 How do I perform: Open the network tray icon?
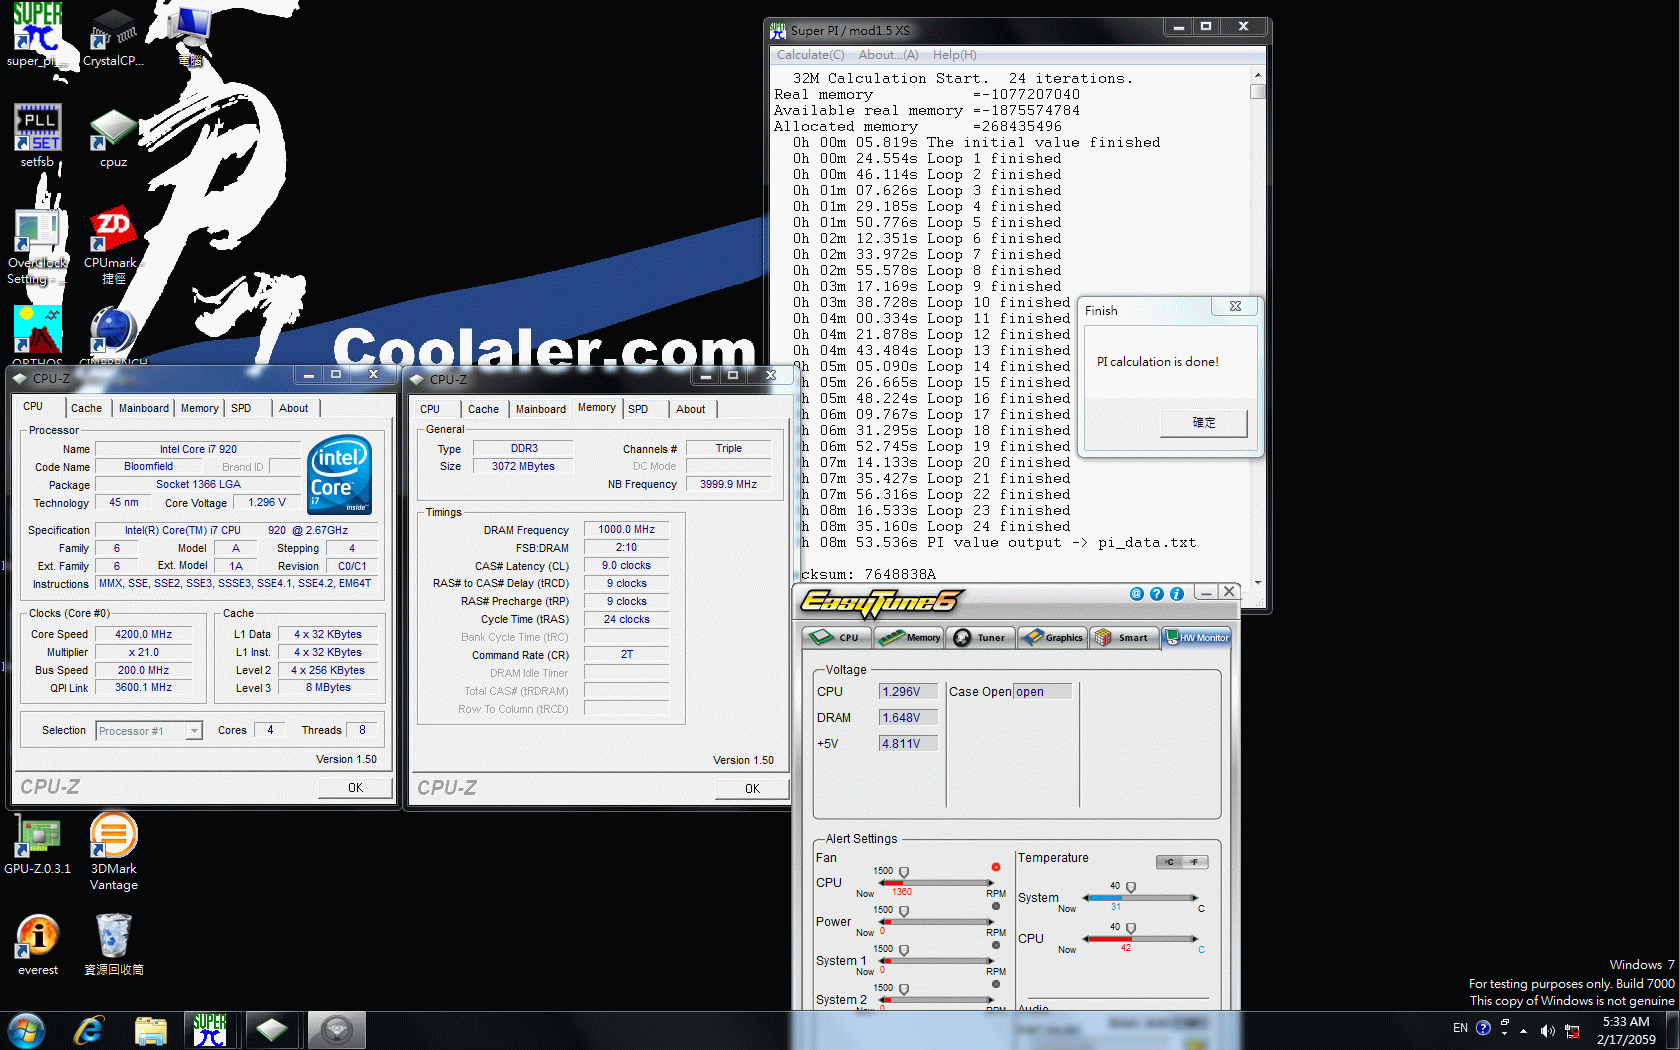click(1572, 1030)
